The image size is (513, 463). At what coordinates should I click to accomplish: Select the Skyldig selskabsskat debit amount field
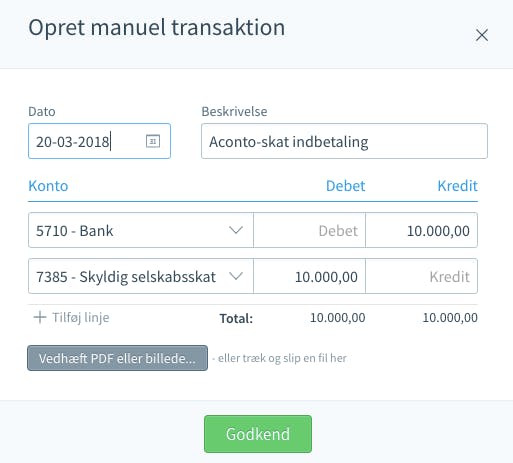(309, 276)
